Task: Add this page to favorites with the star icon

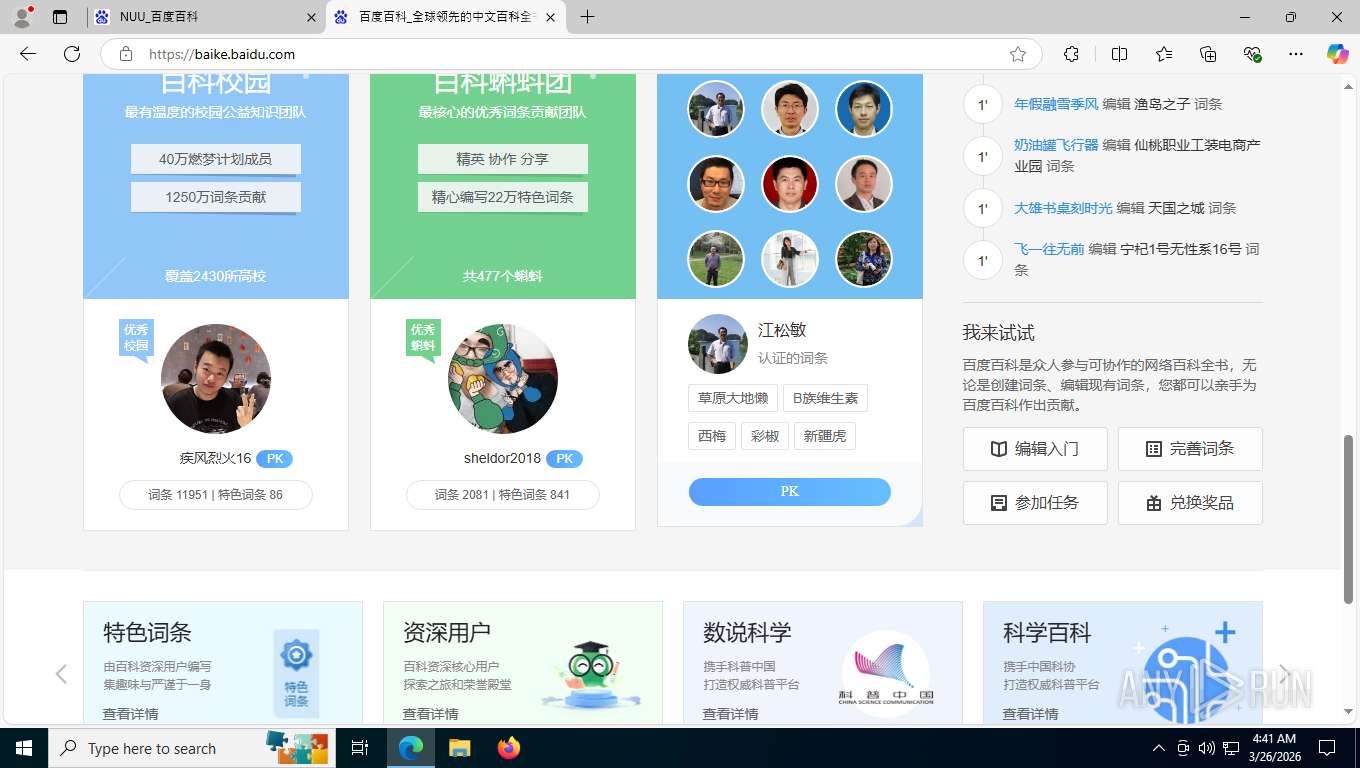Action: [x=1018, y=54]
